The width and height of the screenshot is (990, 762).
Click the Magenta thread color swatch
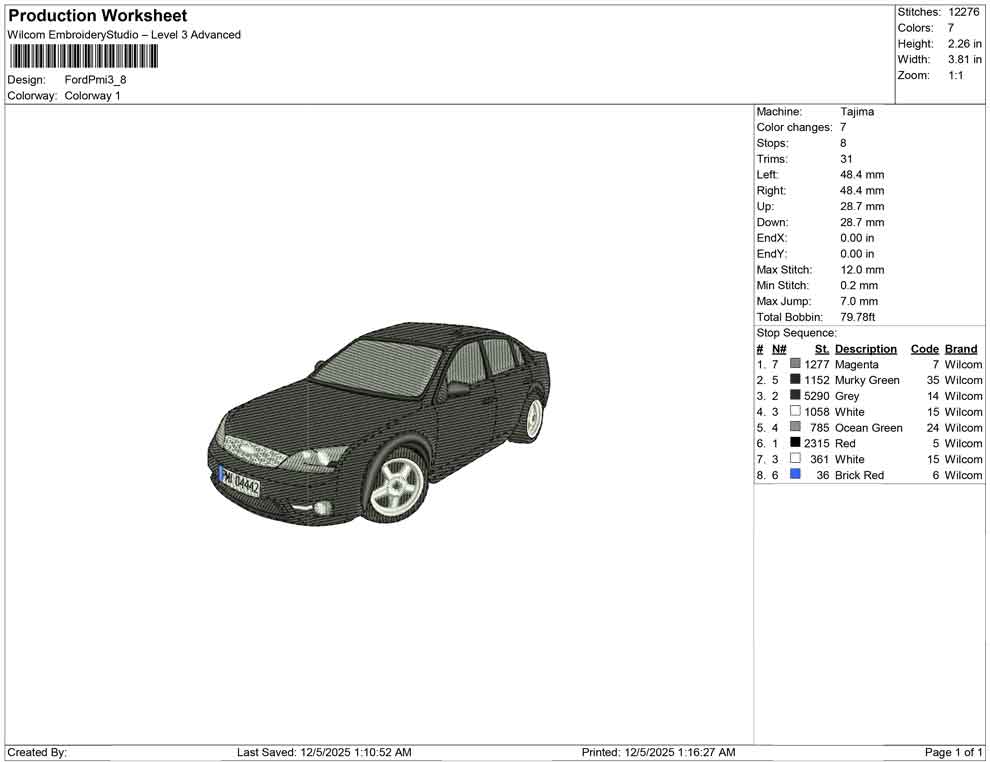[795, 364]
